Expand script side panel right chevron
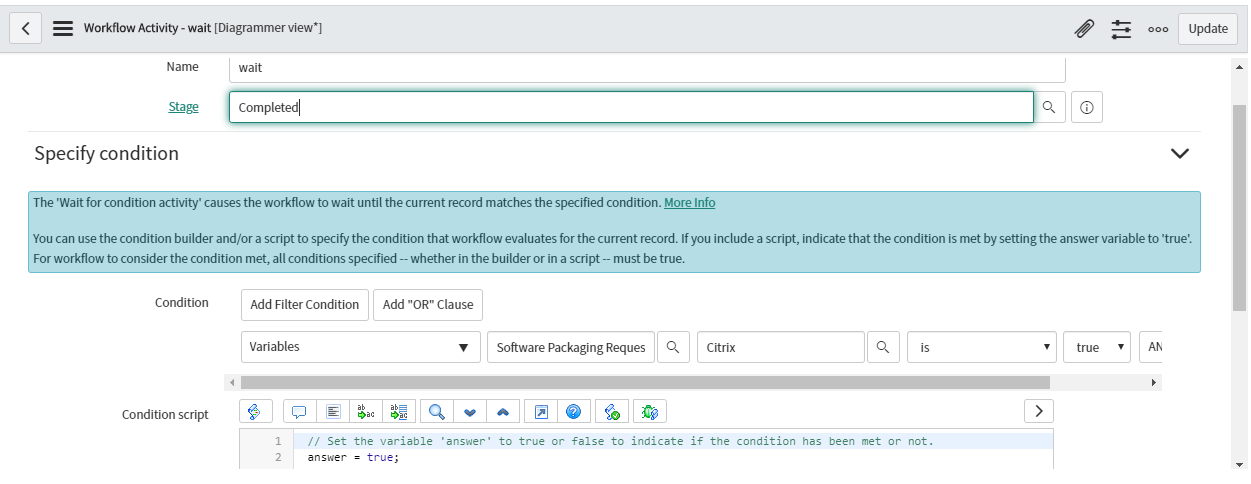This screenshot has height=484, width=1251. [1039, 410]
